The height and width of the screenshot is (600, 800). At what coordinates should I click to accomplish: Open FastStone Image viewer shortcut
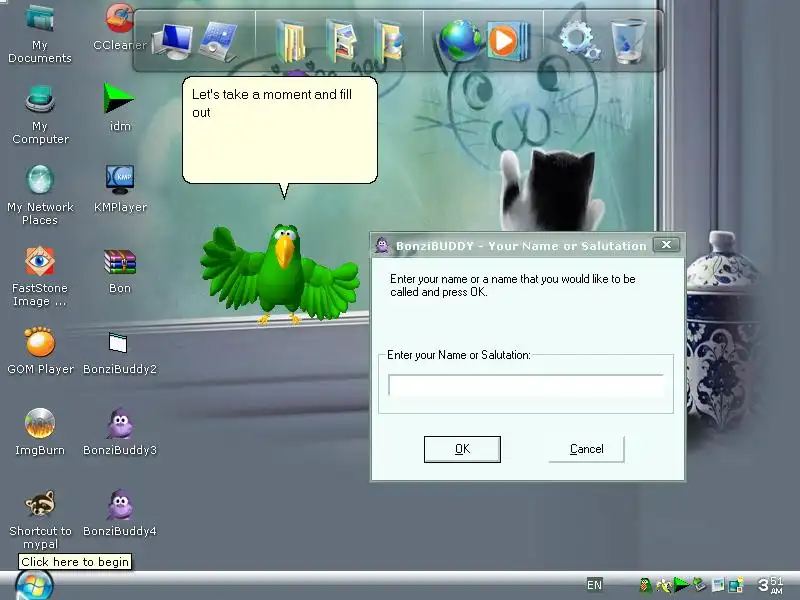[40, 277]
